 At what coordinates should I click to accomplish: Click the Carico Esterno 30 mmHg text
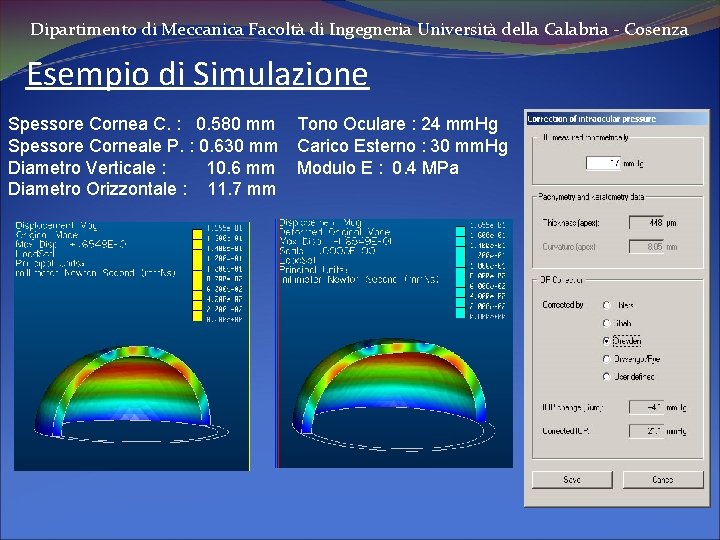(402, 146)
